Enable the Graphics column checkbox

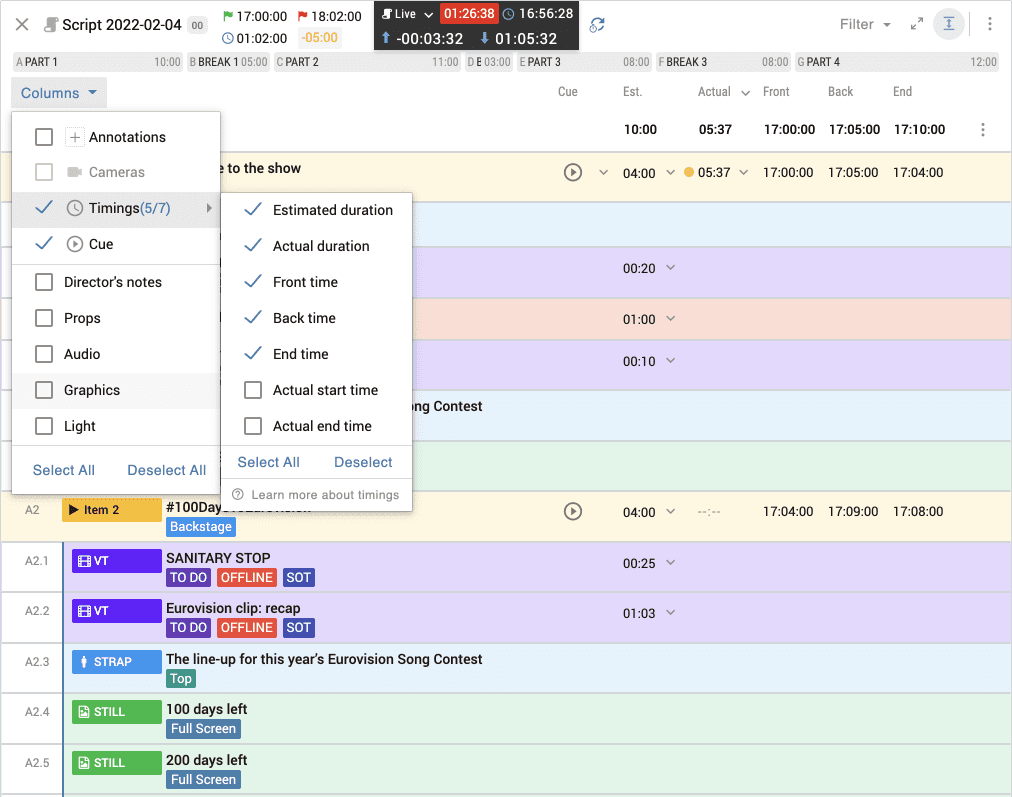44,390
